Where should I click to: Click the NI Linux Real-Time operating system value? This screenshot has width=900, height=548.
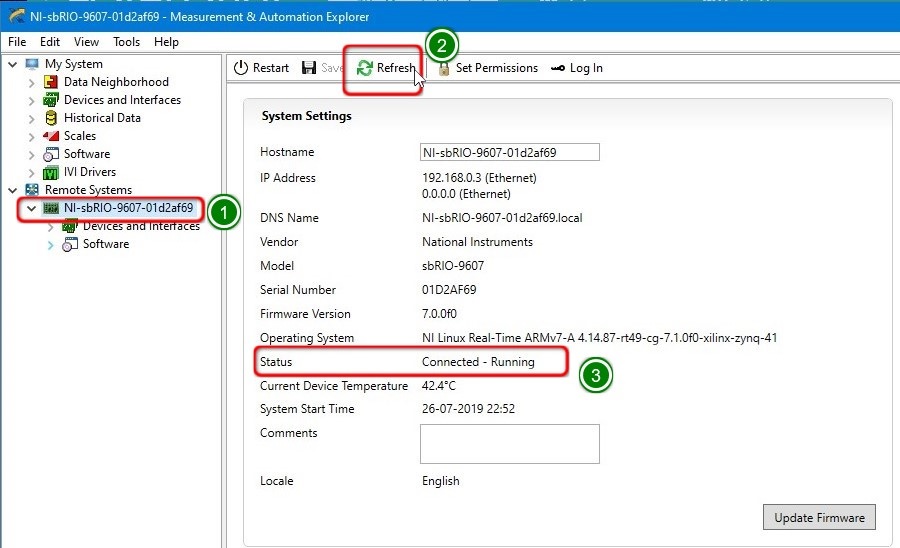pos(599,338)
